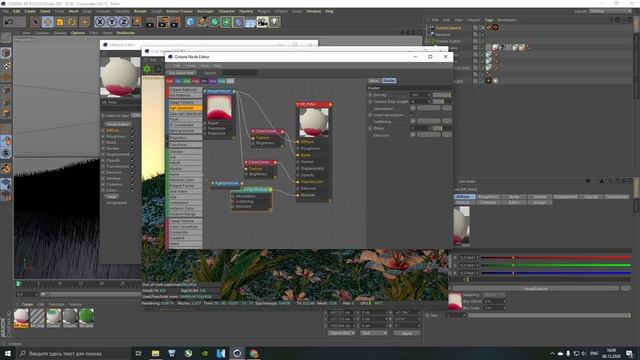Open the Render menu in main menu bar
This screenshot has height=360, width=640.
140,11
